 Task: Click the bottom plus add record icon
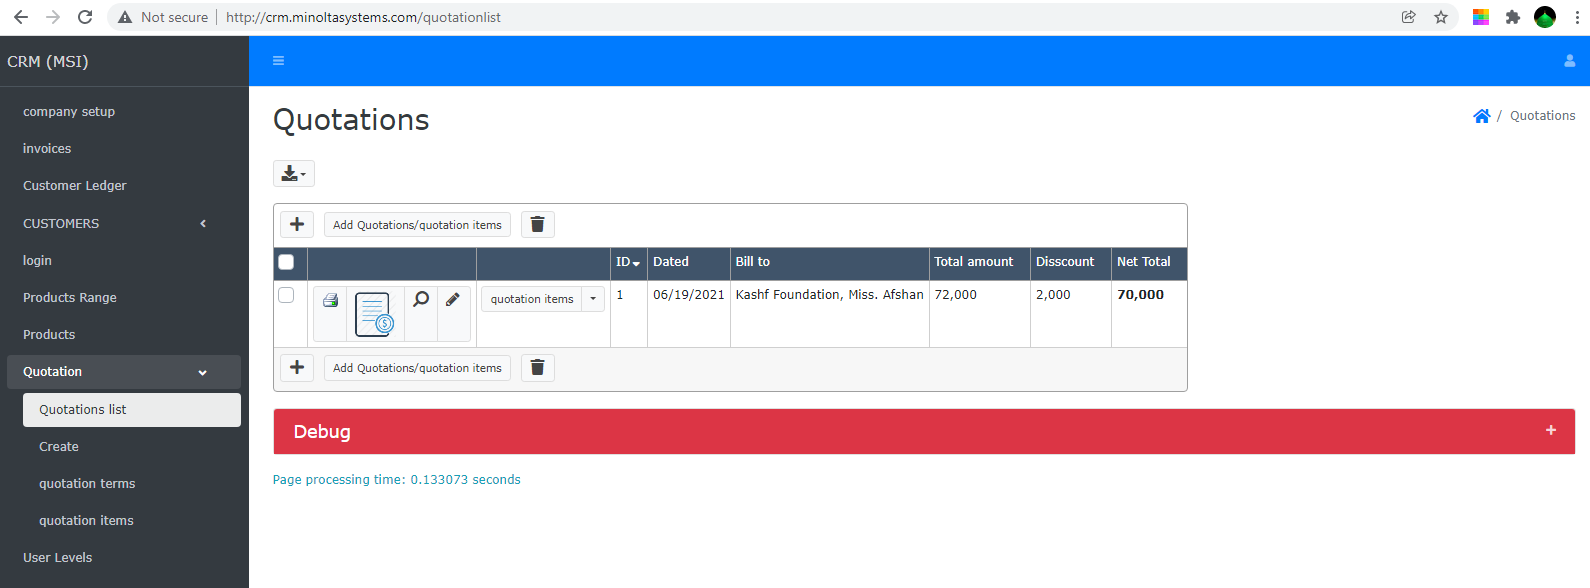coord(297,367)
